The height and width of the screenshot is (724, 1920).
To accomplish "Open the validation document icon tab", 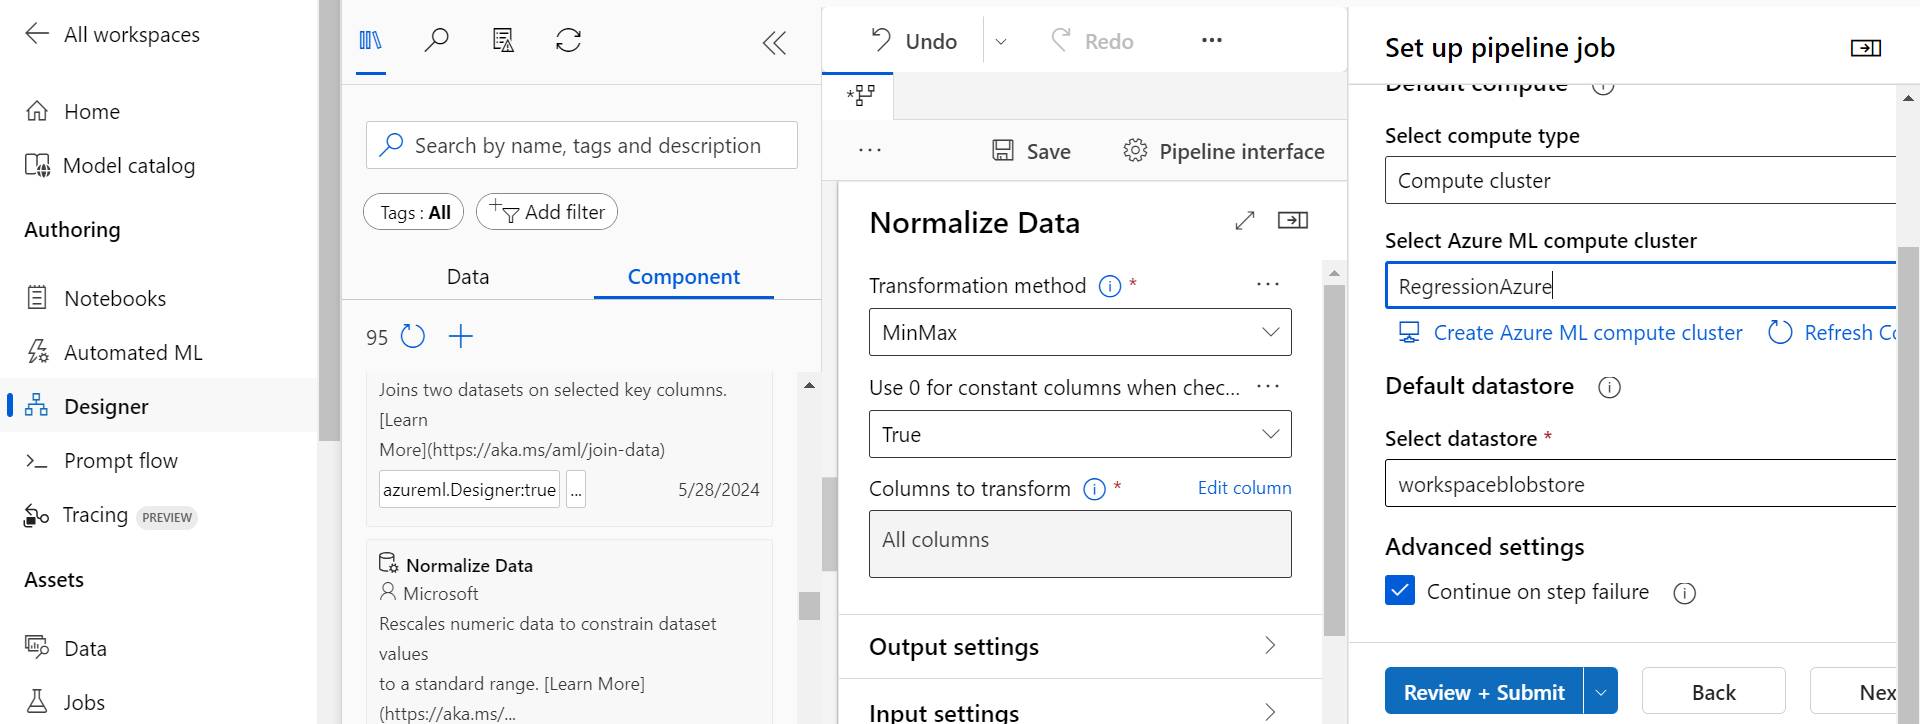I will pos(503,40).
